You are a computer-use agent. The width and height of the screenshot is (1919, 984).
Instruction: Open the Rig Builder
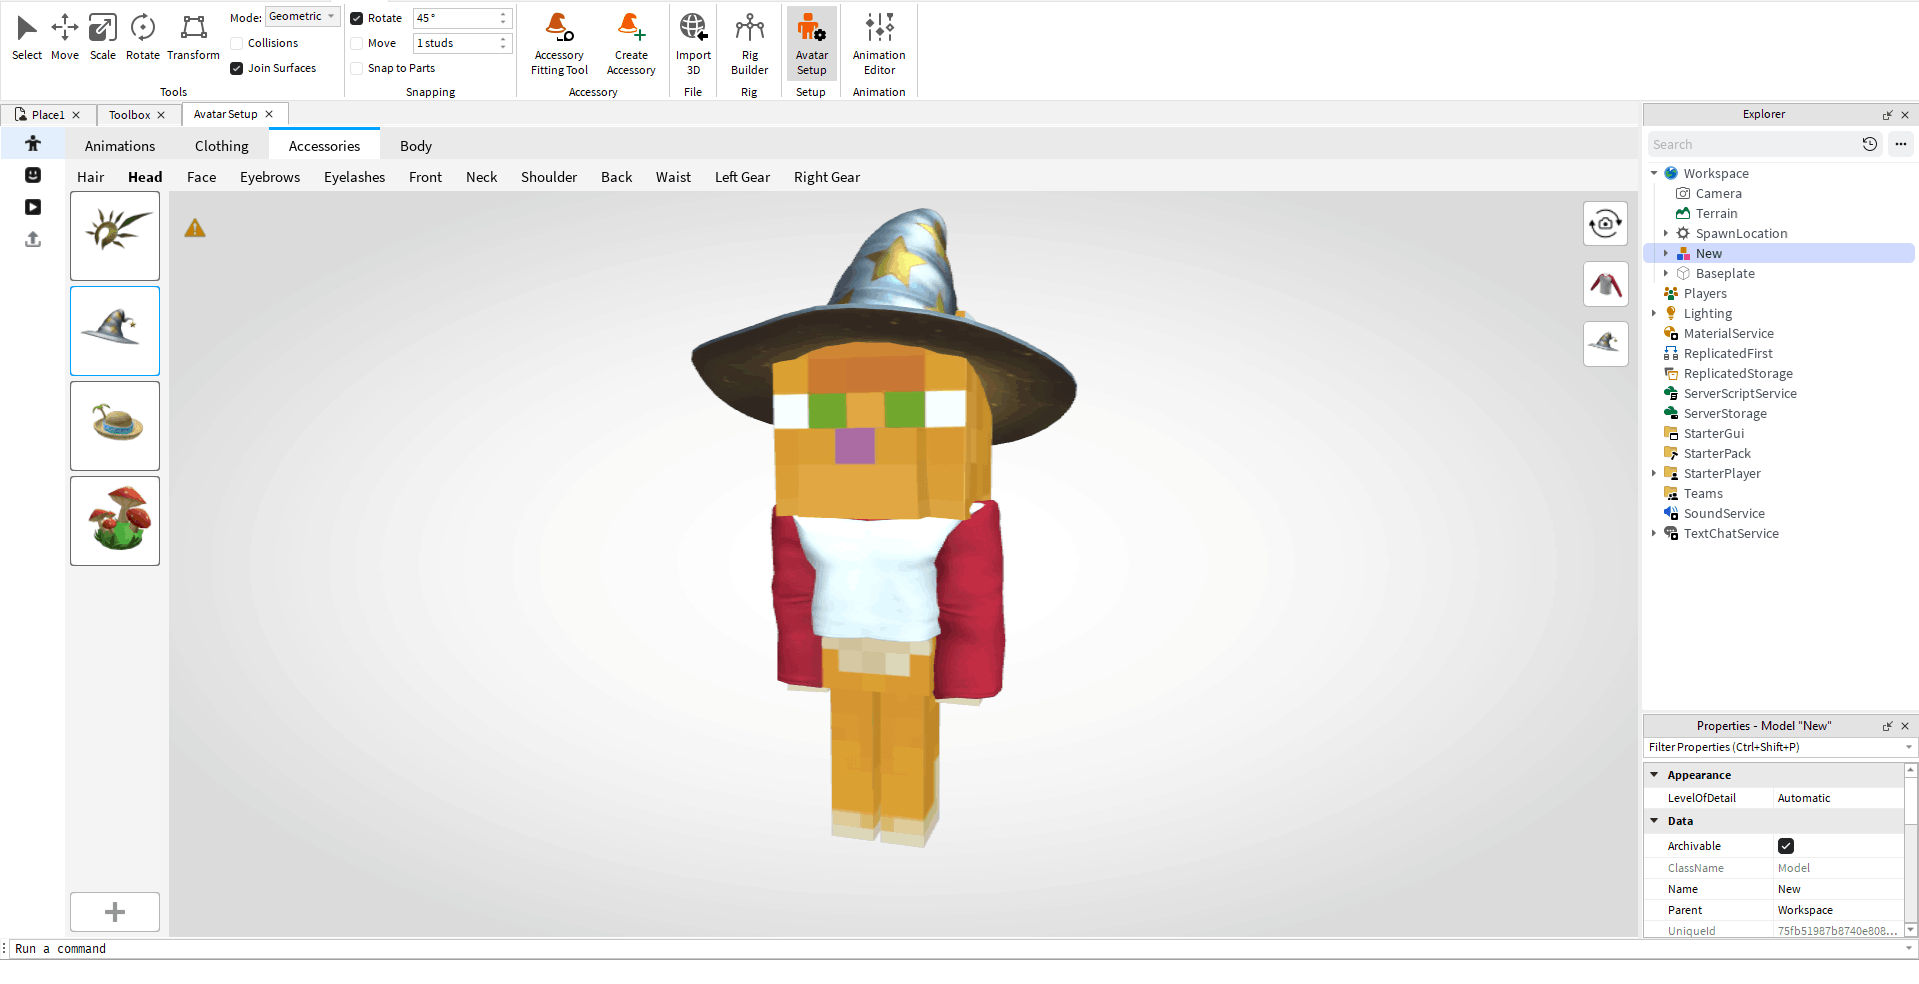(x=749, y=45)
